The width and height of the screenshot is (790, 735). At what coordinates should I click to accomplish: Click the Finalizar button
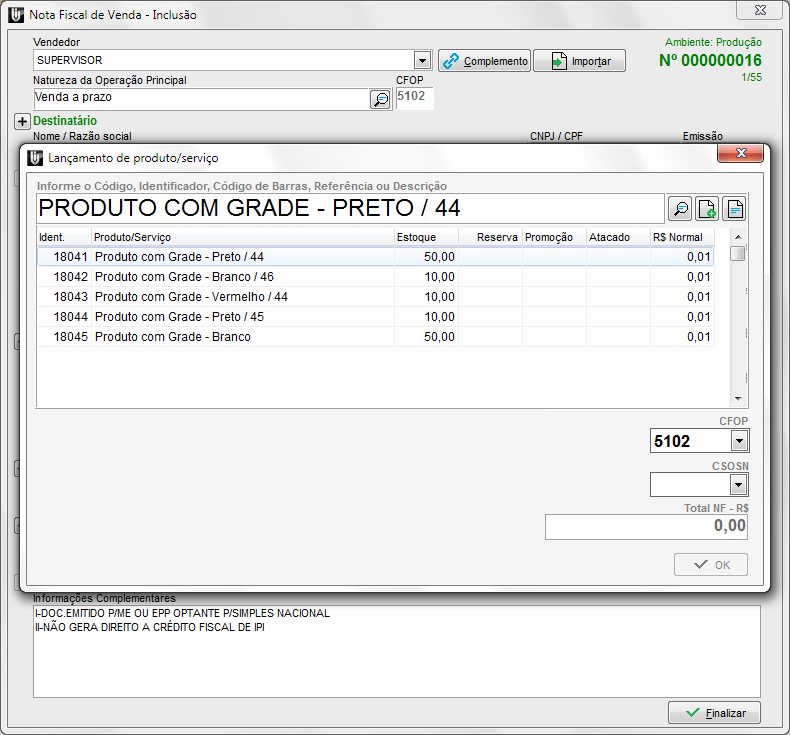point(714,712)
